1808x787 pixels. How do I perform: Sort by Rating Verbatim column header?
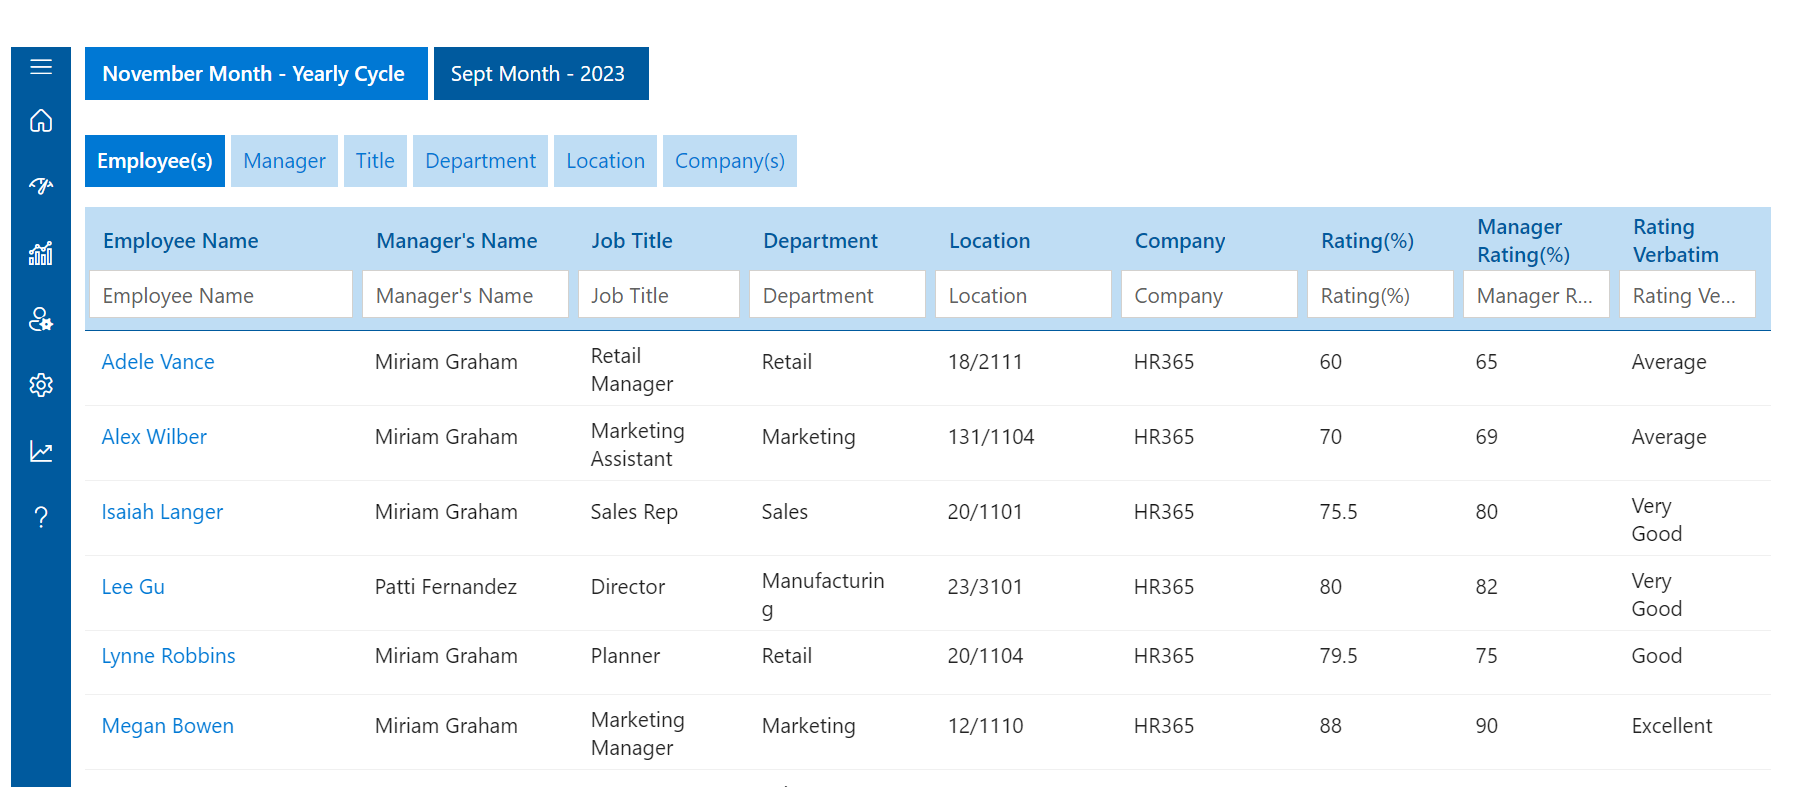(1675, 241)
